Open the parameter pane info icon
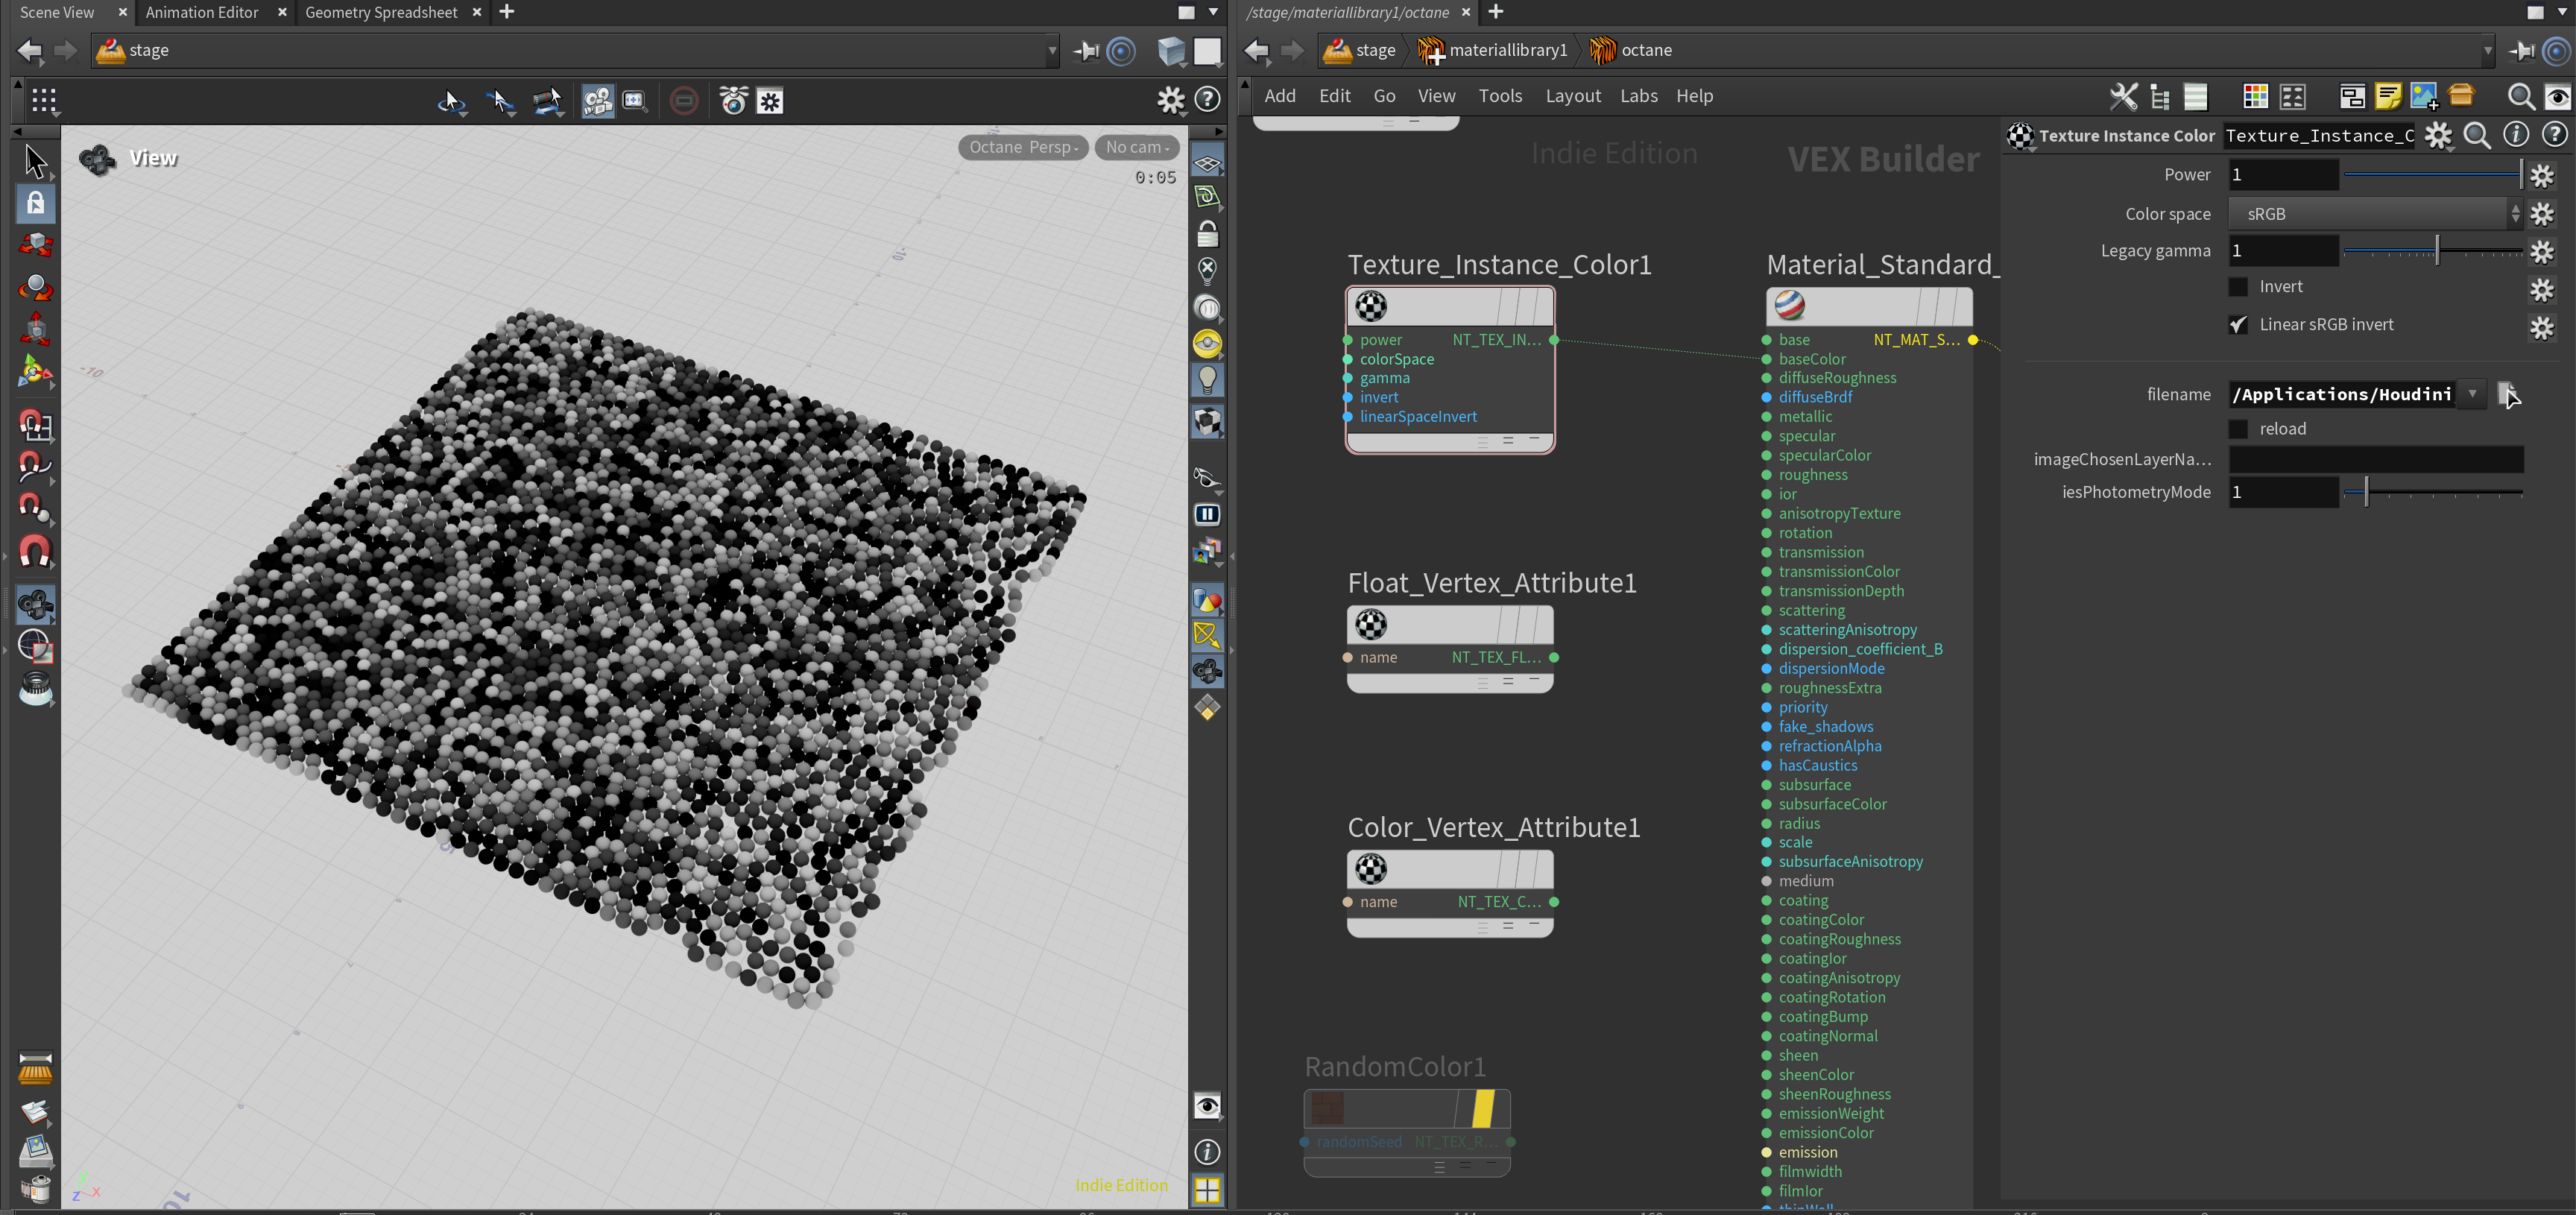The width and height of the screenshot is (2576, 1215). (2516, 135)
